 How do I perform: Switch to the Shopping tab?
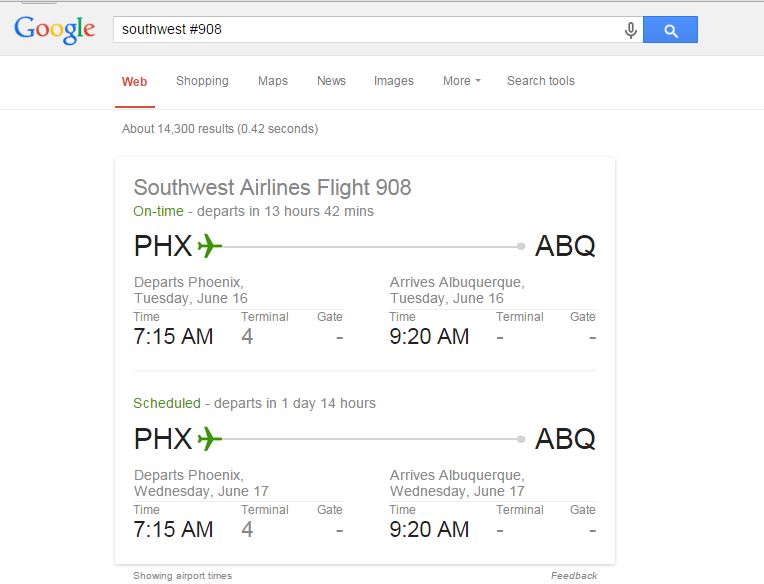[202, 81]
